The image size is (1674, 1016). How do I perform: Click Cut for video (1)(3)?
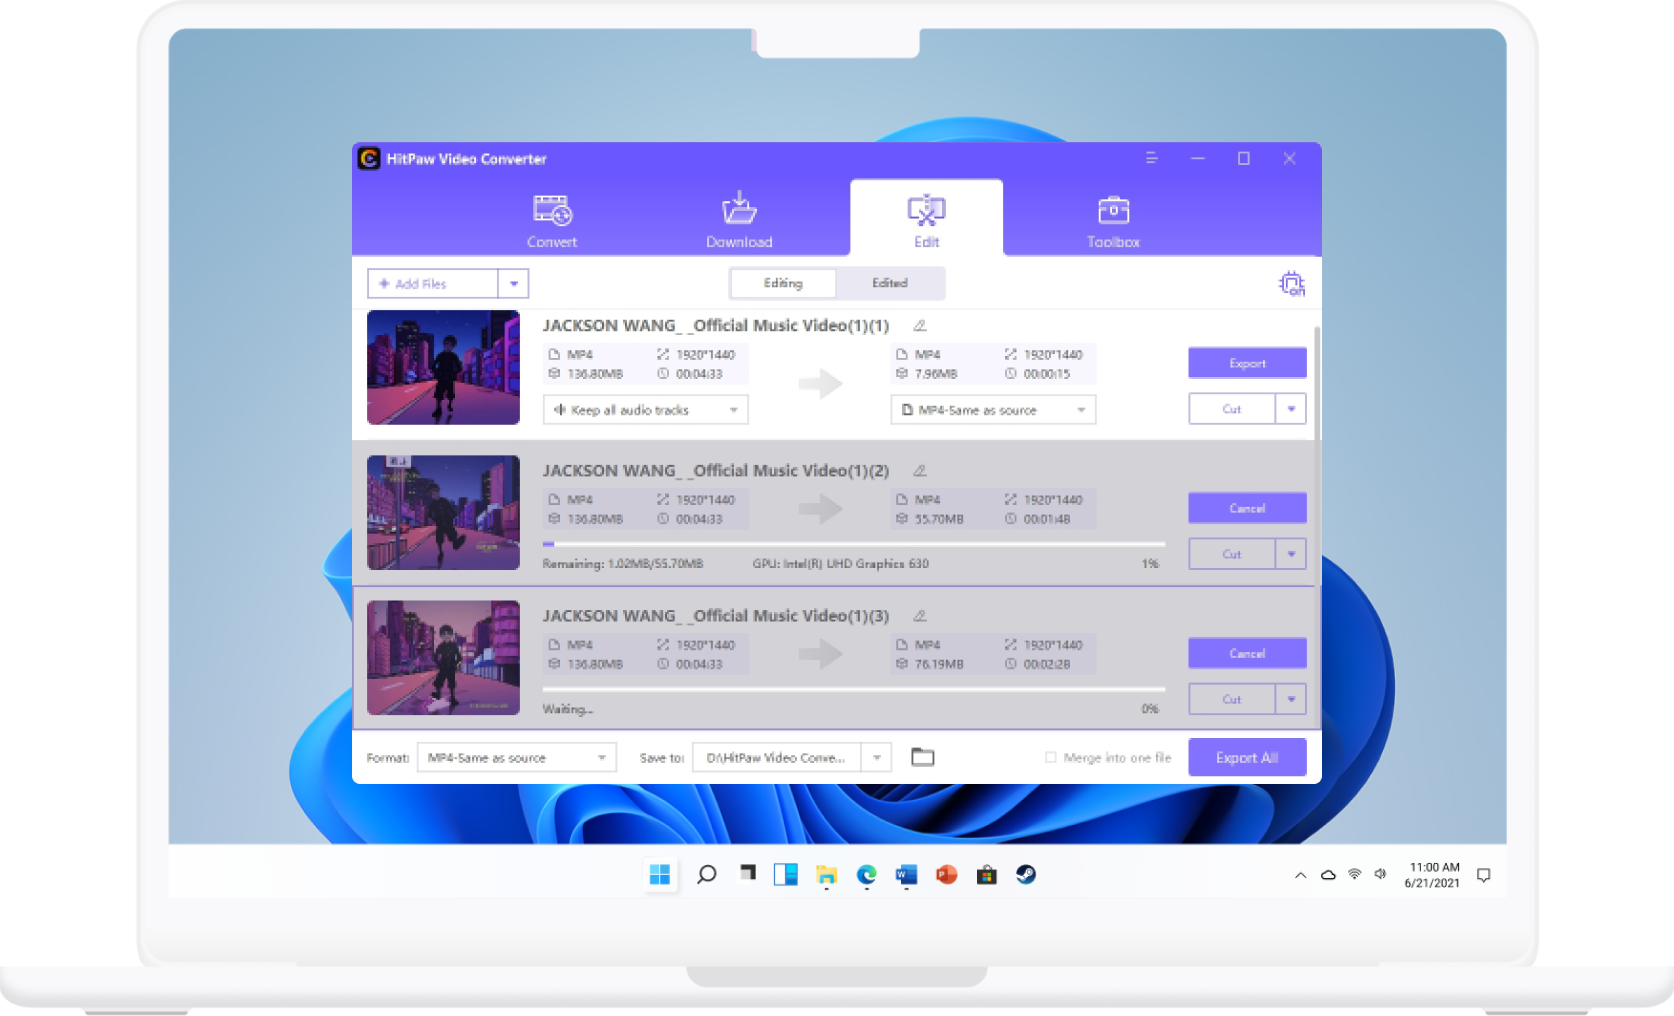1232,699
